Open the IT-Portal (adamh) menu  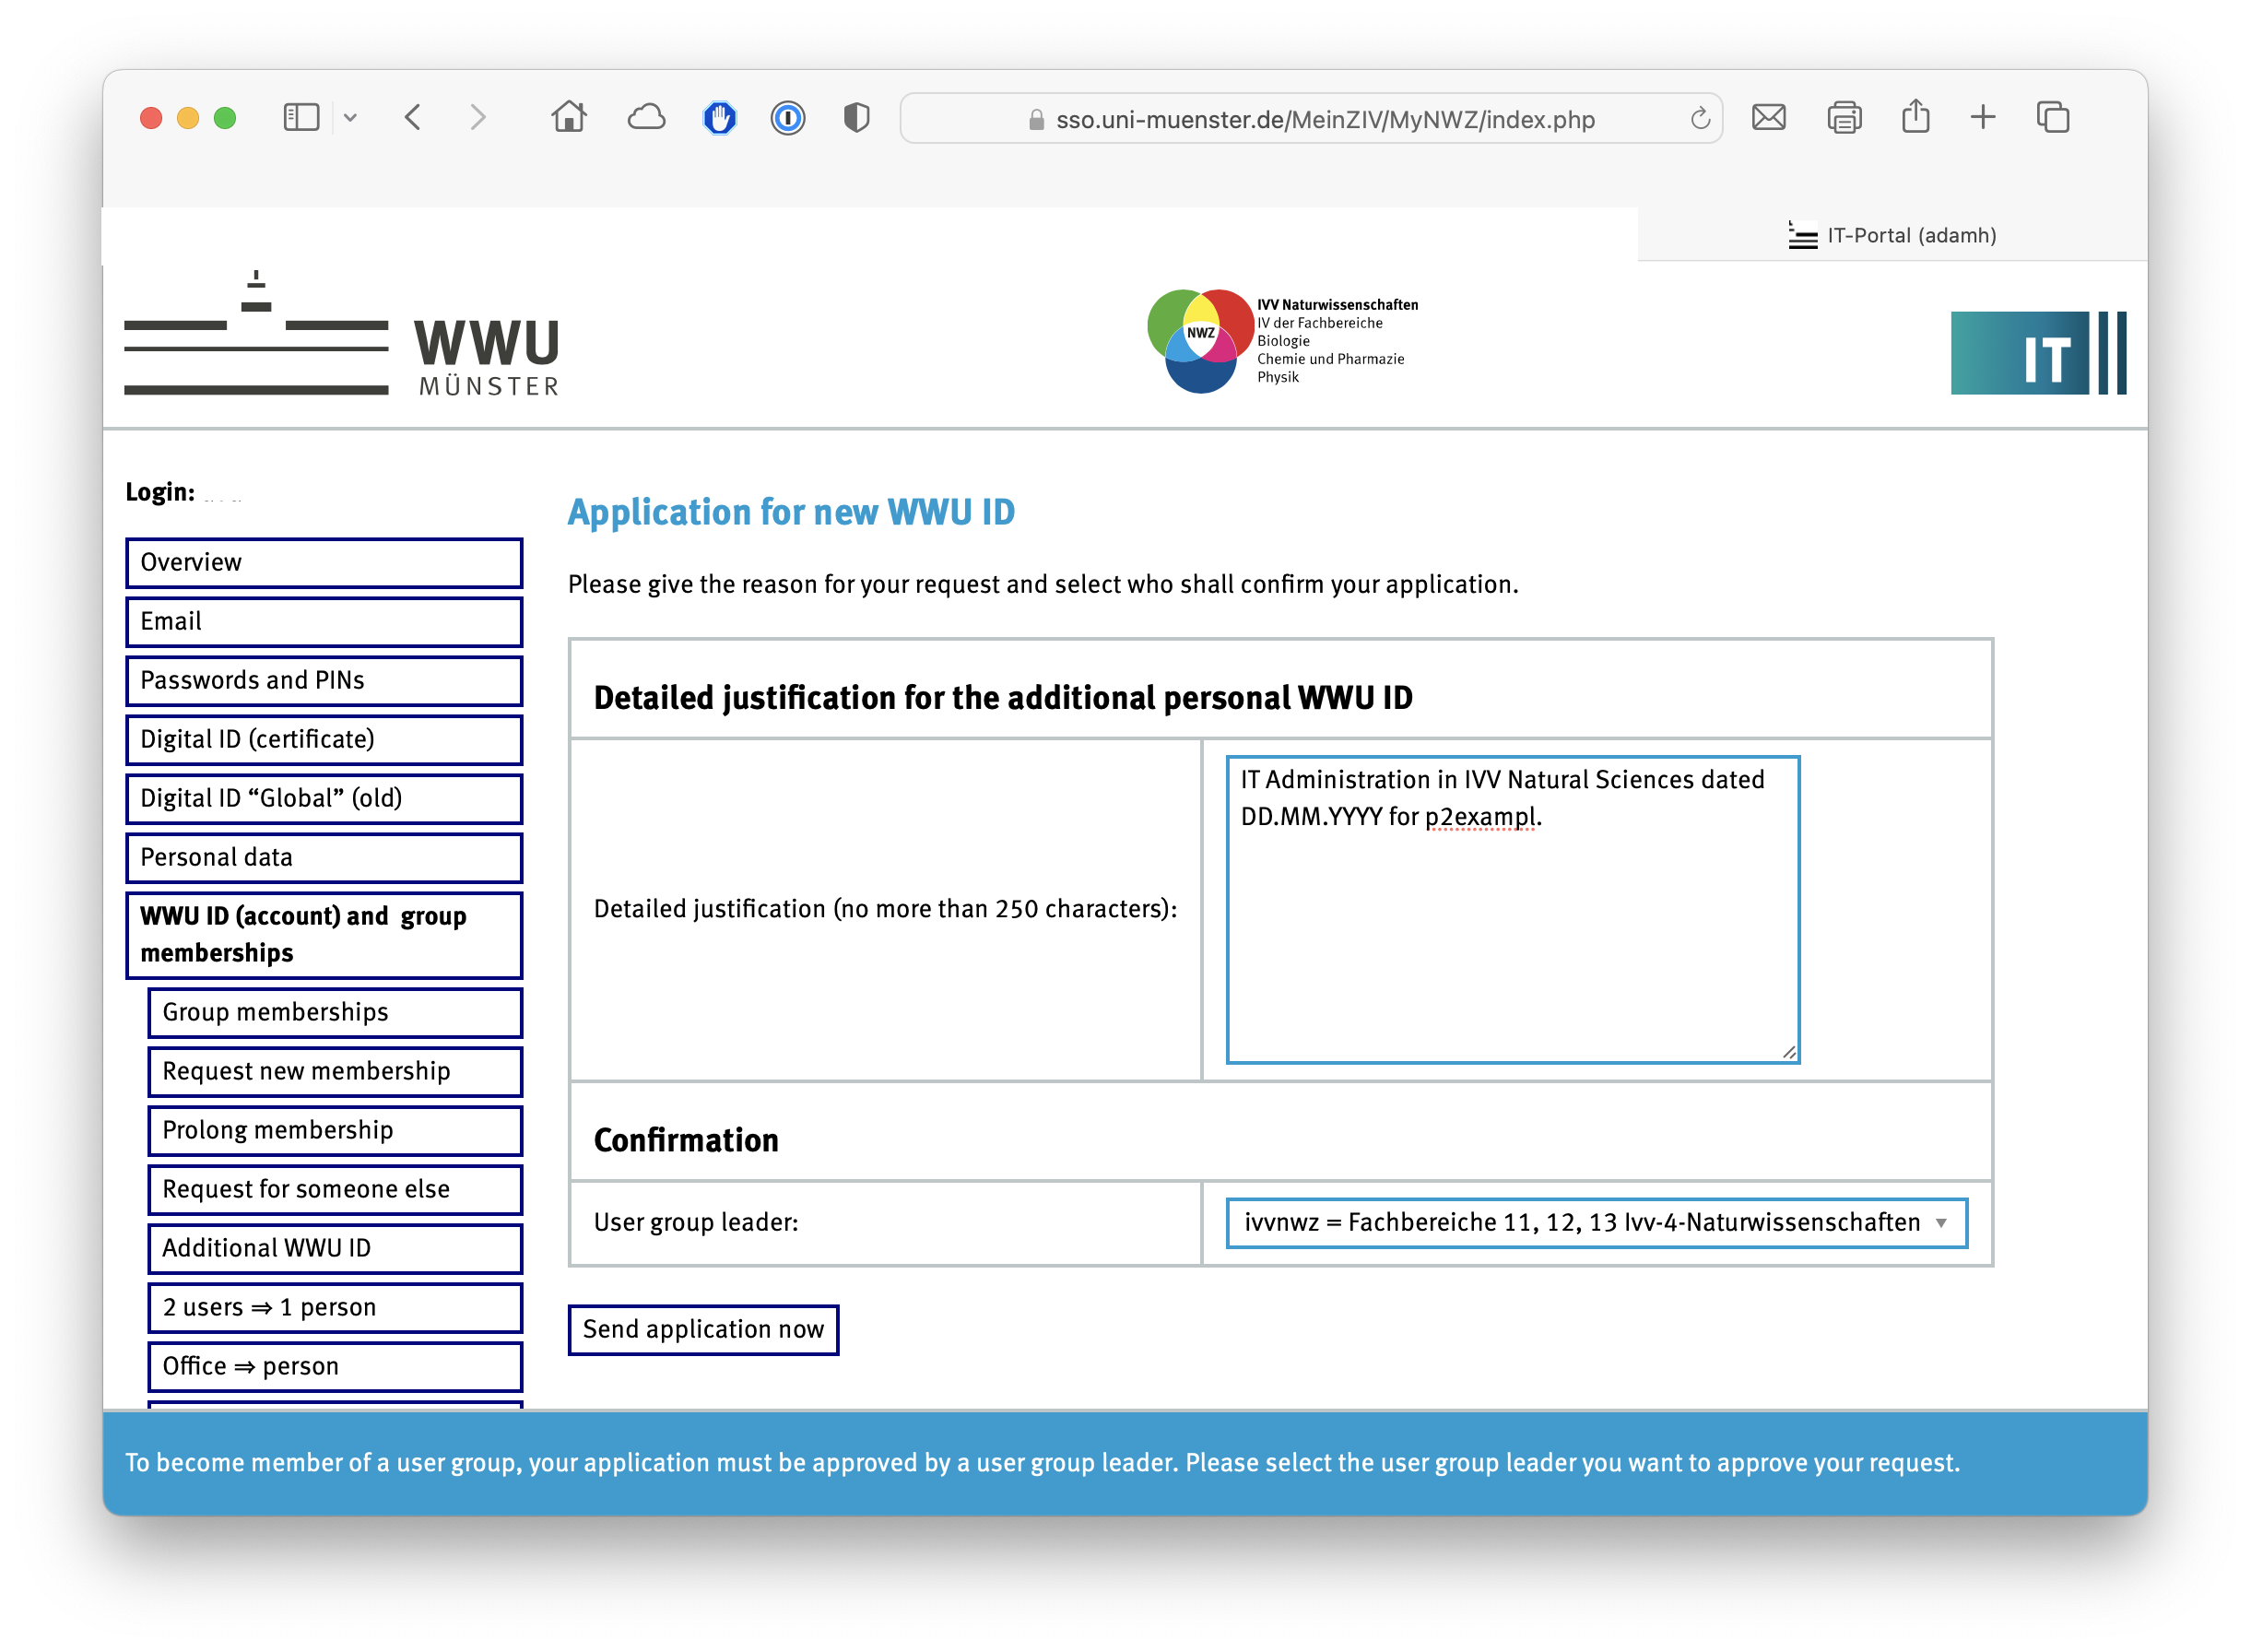click(x=1892, y=235)
